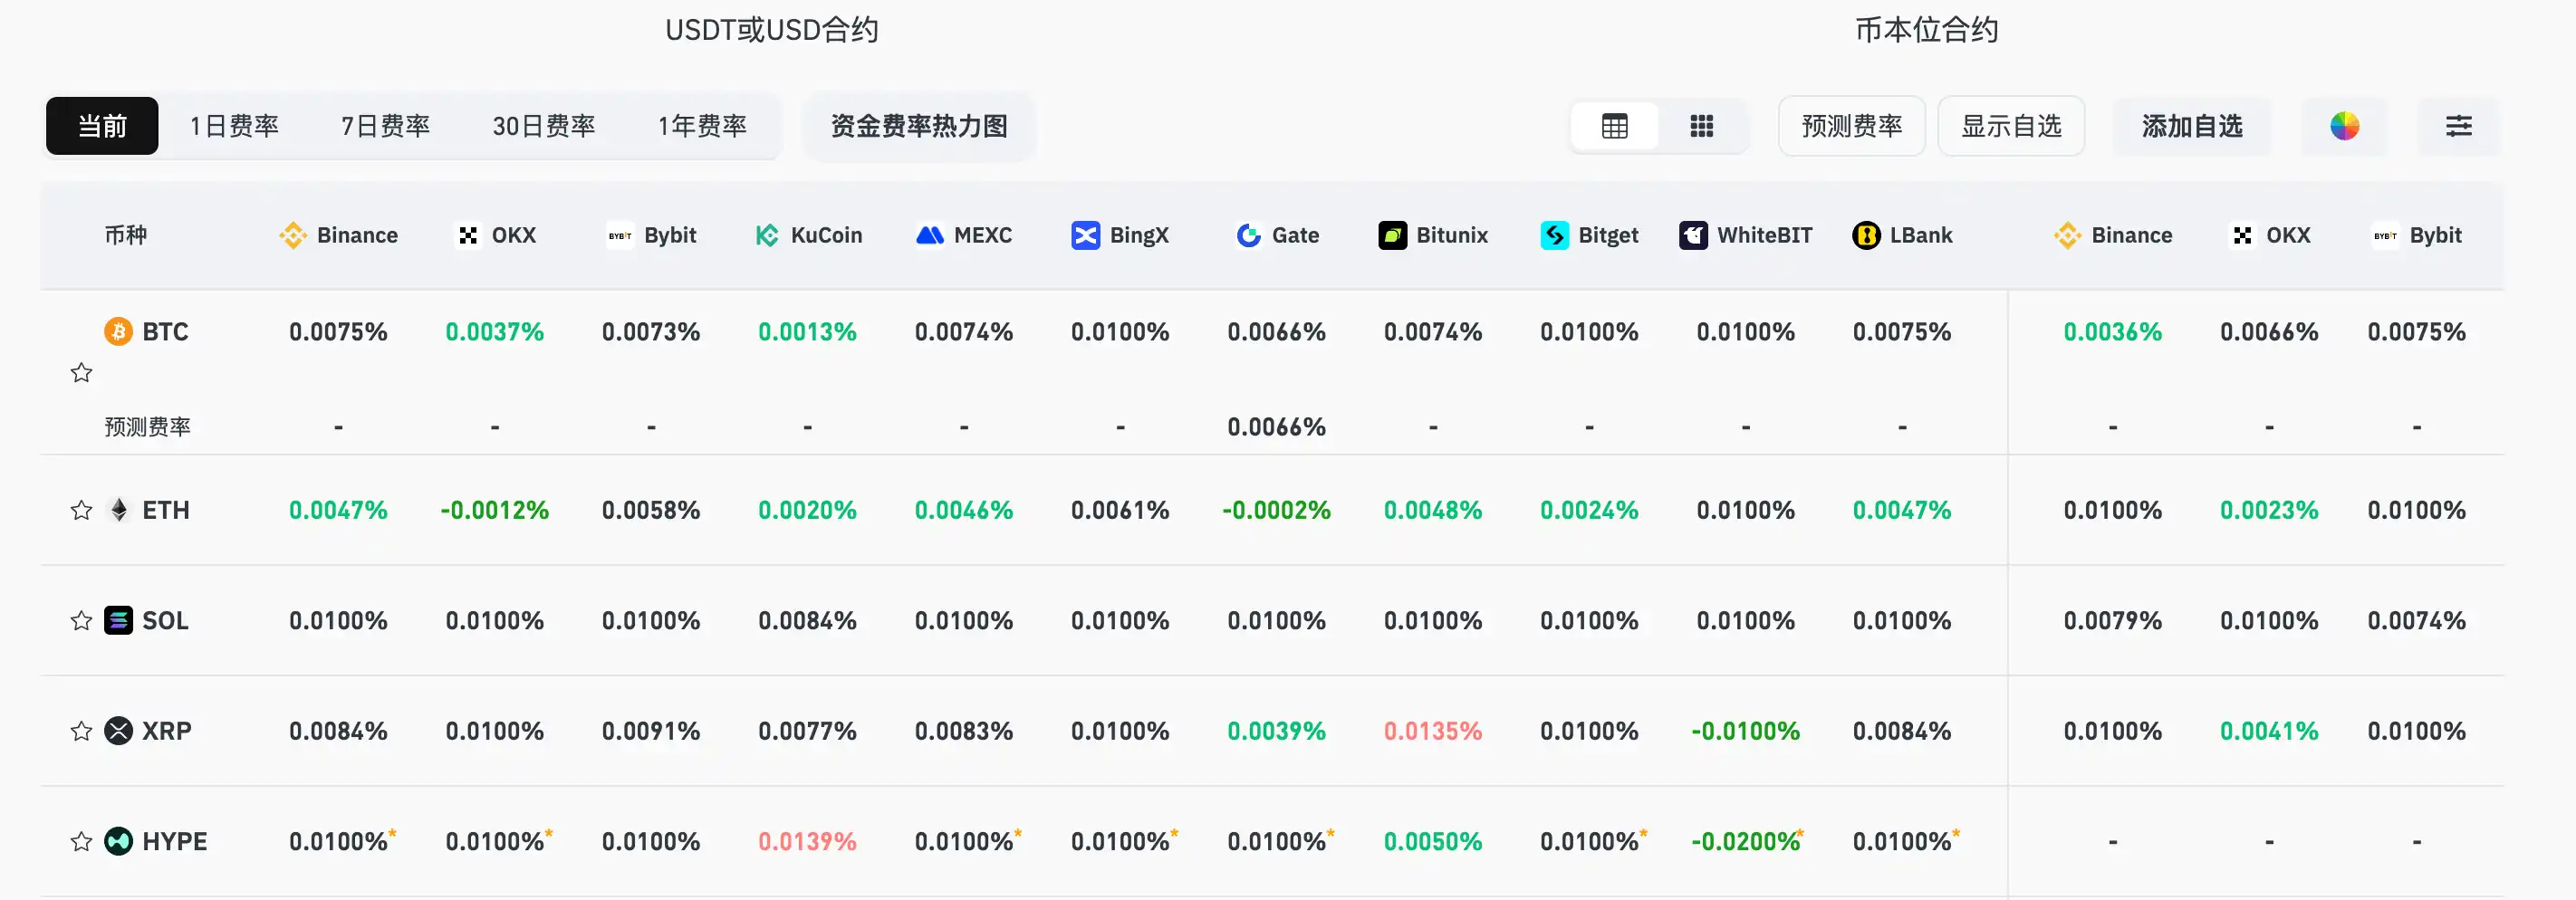This screenshot has height=900, width=2576.
Task: Click the BingX logo icon
Action: tap(1085, 235)
